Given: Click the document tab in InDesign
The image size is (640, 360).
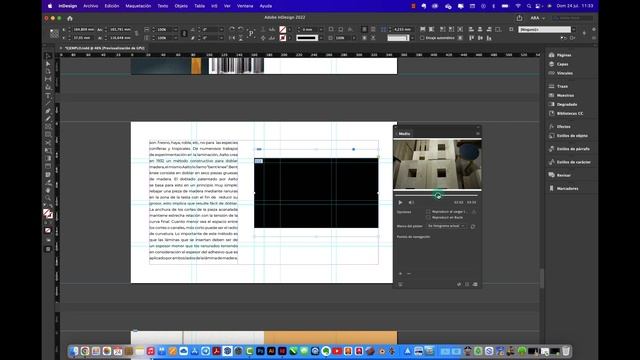Looking at the screenshot, I should pyautogui.click(x=104, y=48).
